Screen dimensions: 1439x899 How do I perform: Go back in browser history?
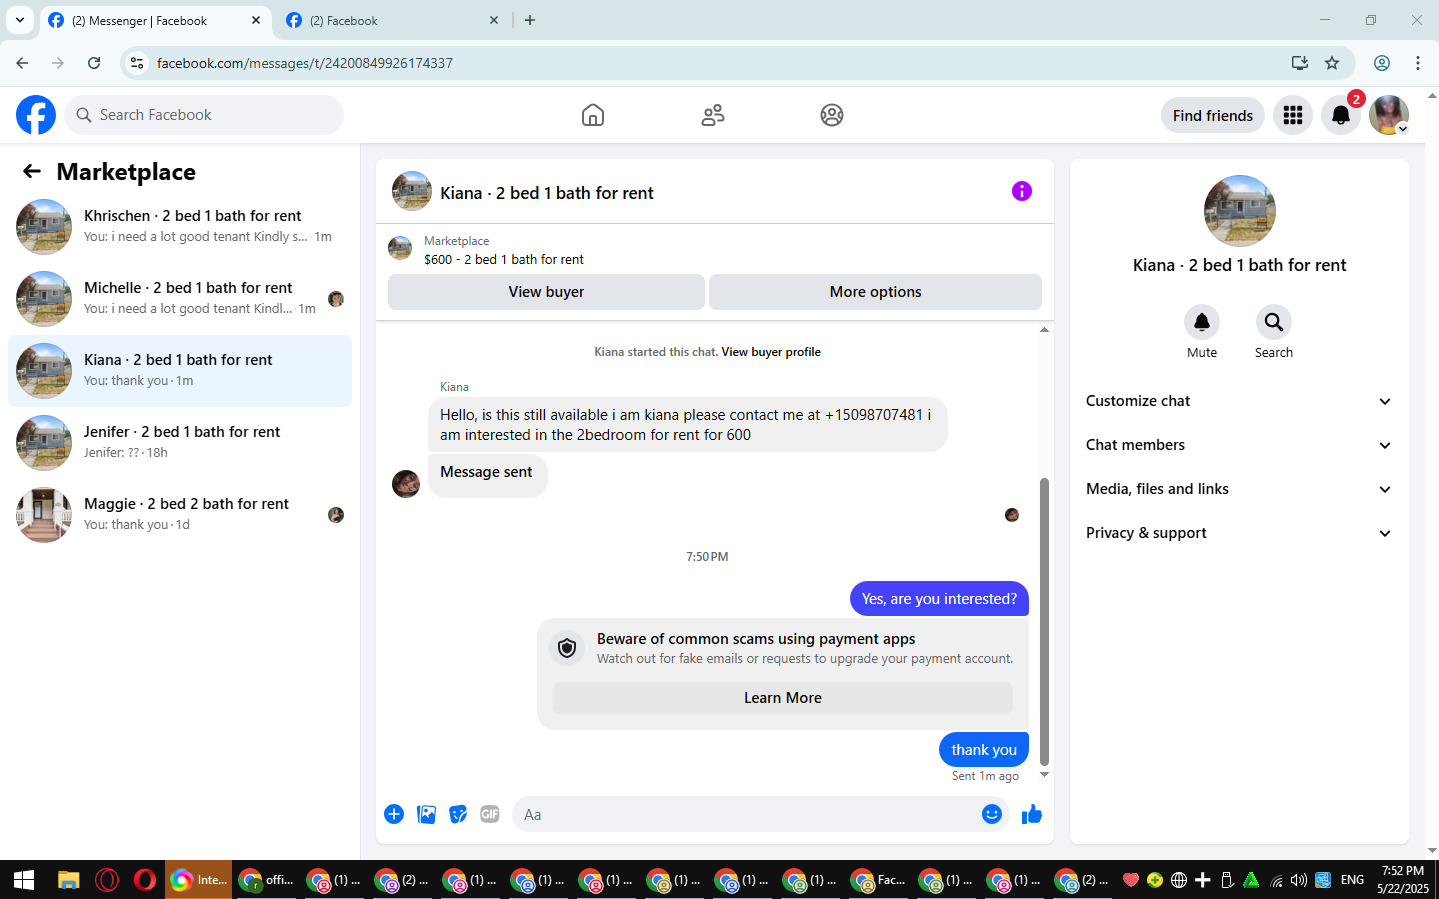click(x=22, y=63)
